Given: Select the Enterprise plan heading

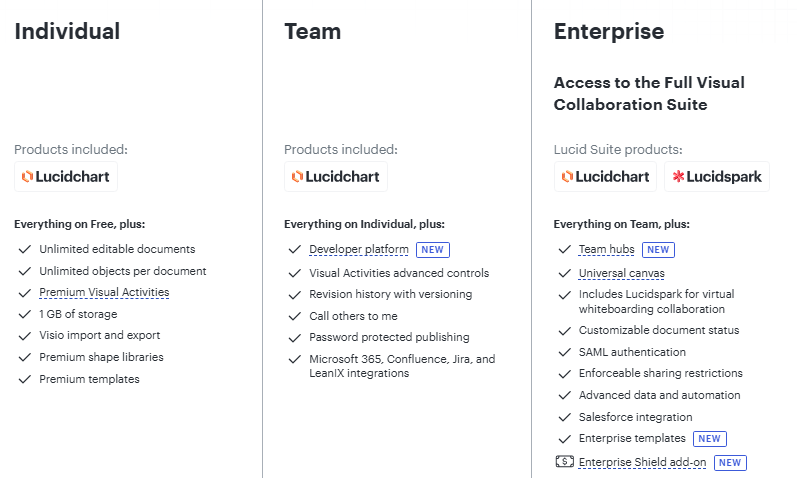Looking at the screenshot, I should click(x=609, y=32).
